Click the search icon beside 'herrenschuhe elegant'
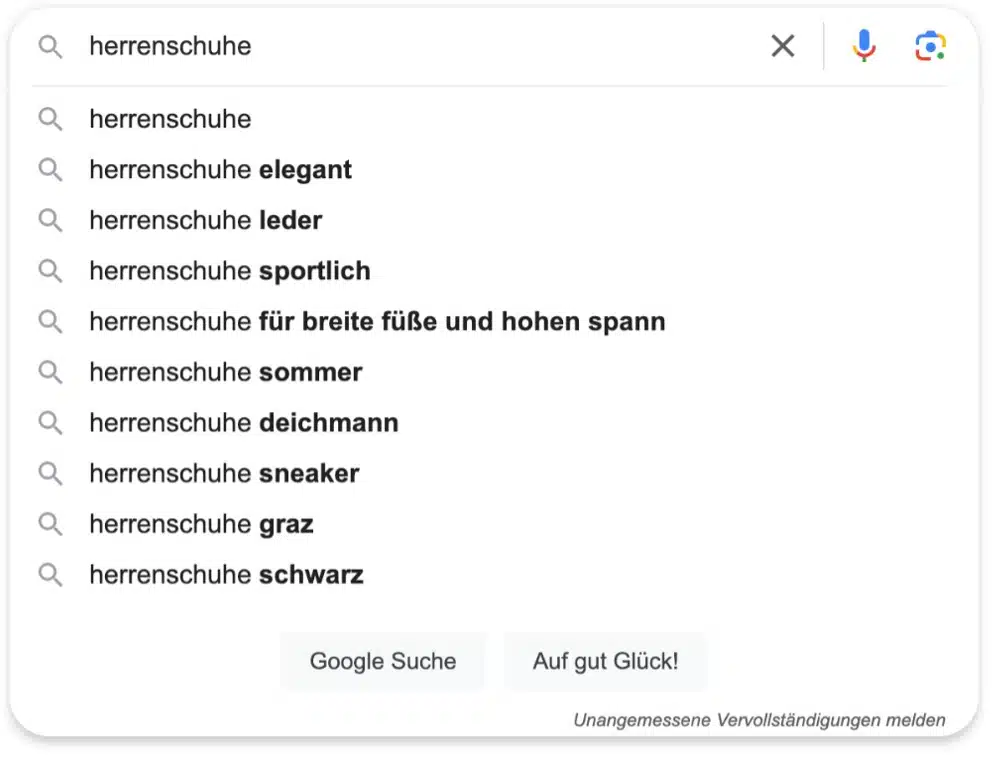 pyautogui.click(x=51, y=169)
